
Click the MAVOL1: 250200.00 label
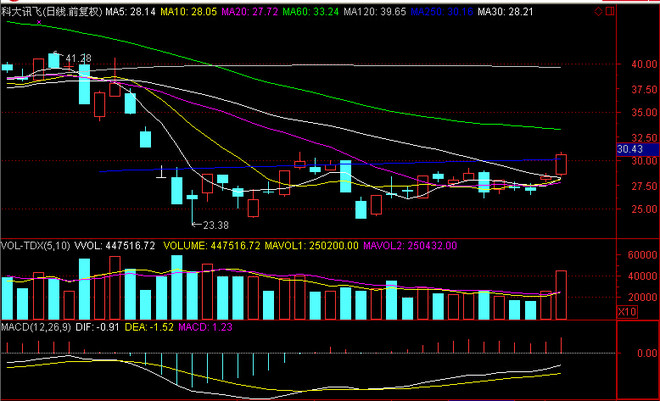point(311,246)
